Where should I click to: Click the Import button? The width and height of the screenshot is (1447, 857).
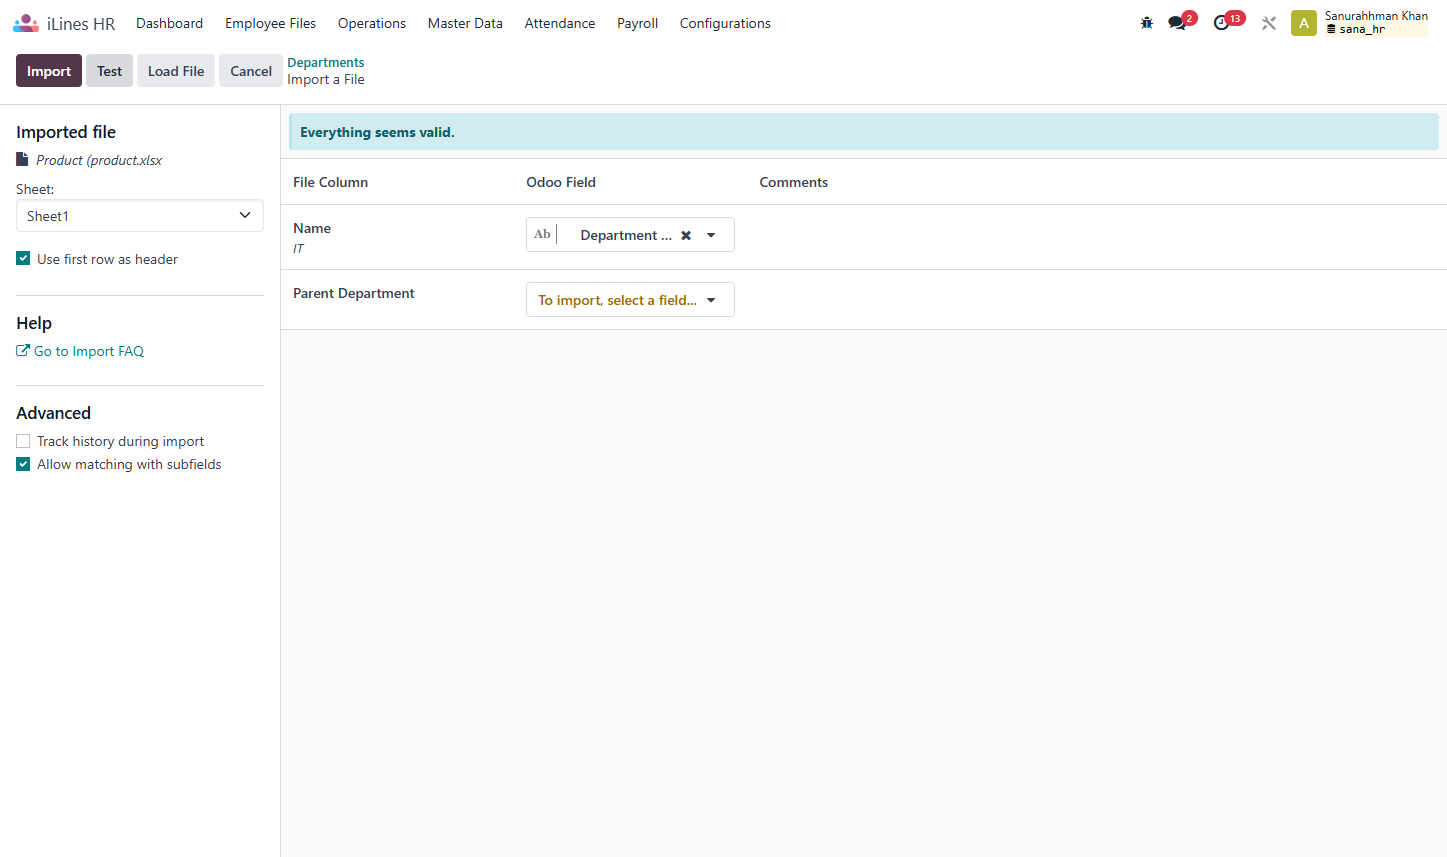click(x=49, y=71)
